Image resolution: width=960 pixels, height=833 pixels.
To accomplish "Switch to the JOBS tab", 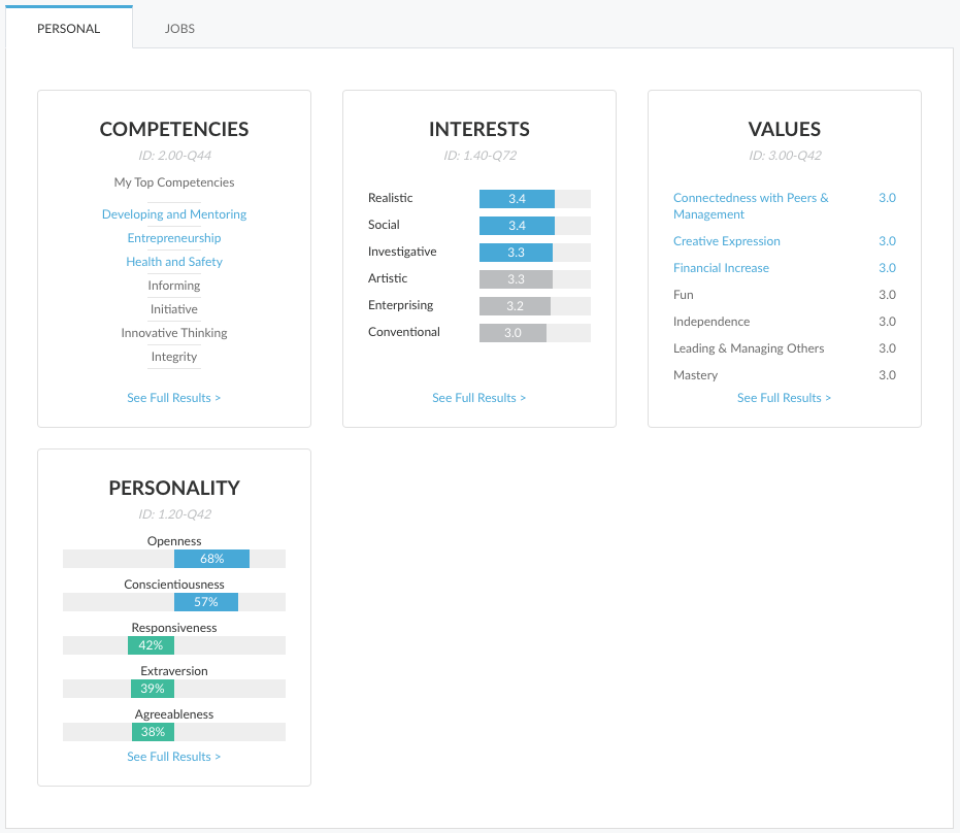I will [x=179, y=29].
